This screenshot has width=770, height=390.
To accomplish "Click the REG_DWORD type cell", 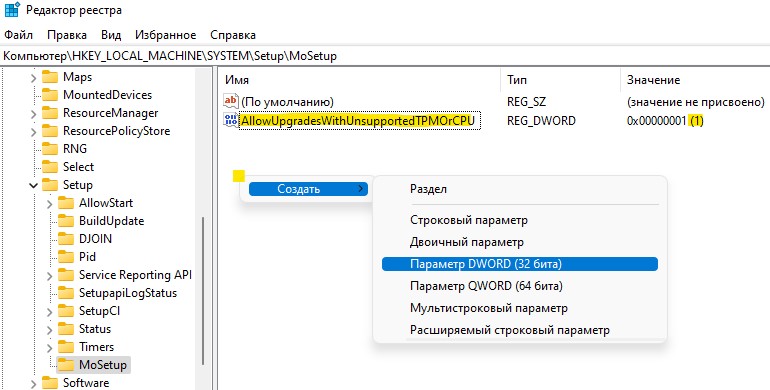I will [x=541, y=120].
